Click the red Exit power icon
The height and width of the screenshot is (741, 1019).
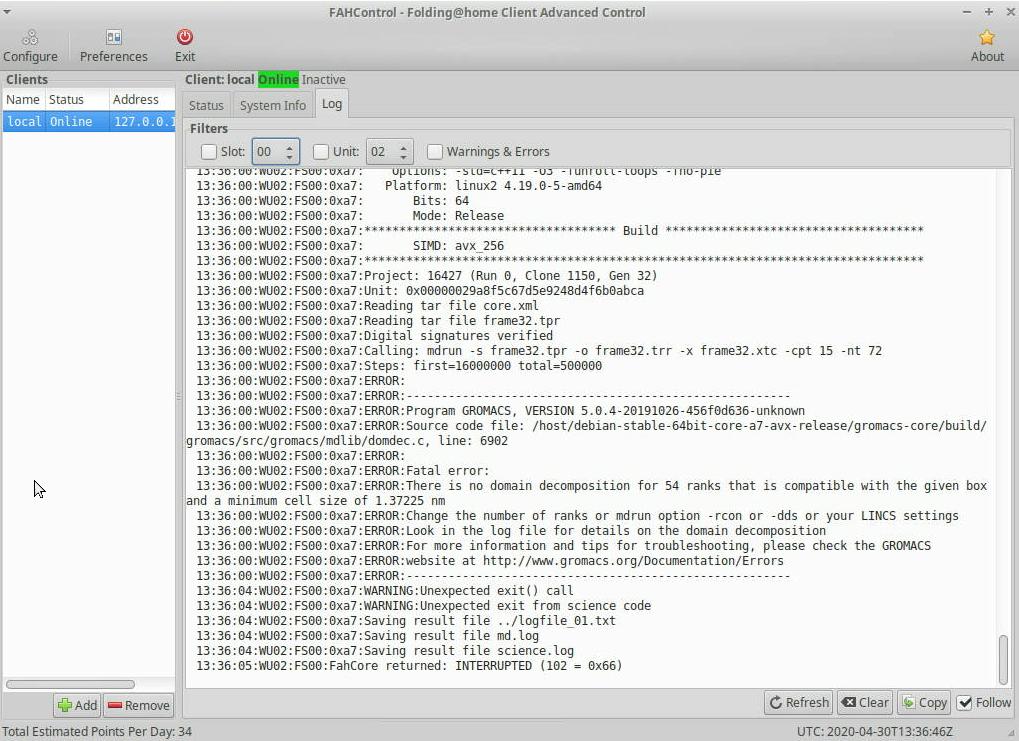[185, 46]
